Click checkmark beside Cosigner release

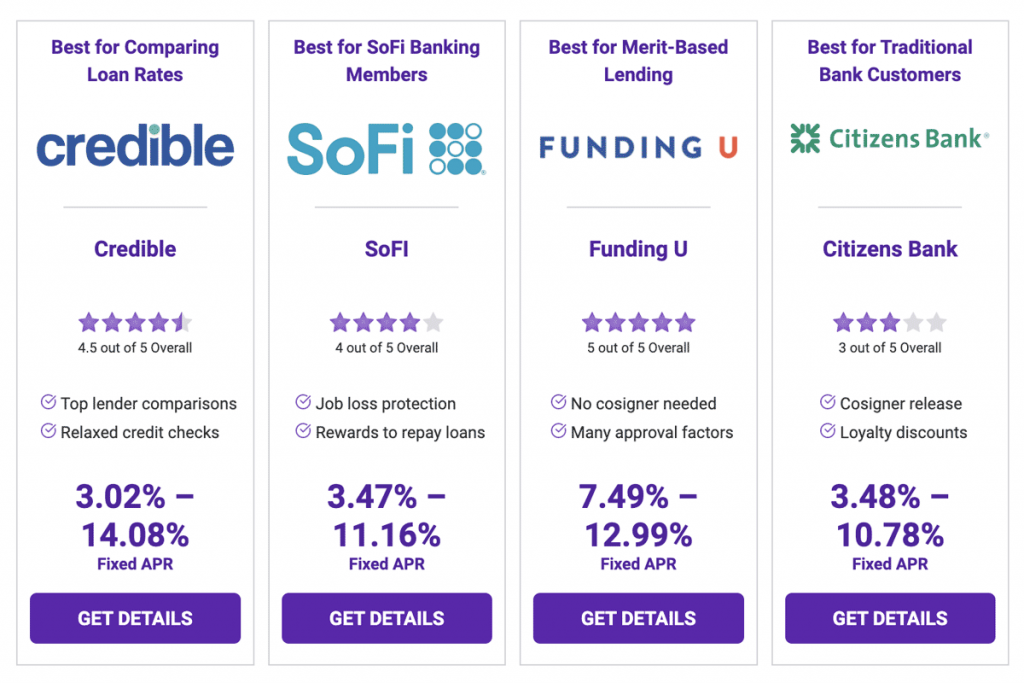pyautogui.click(x=827, y=403)
